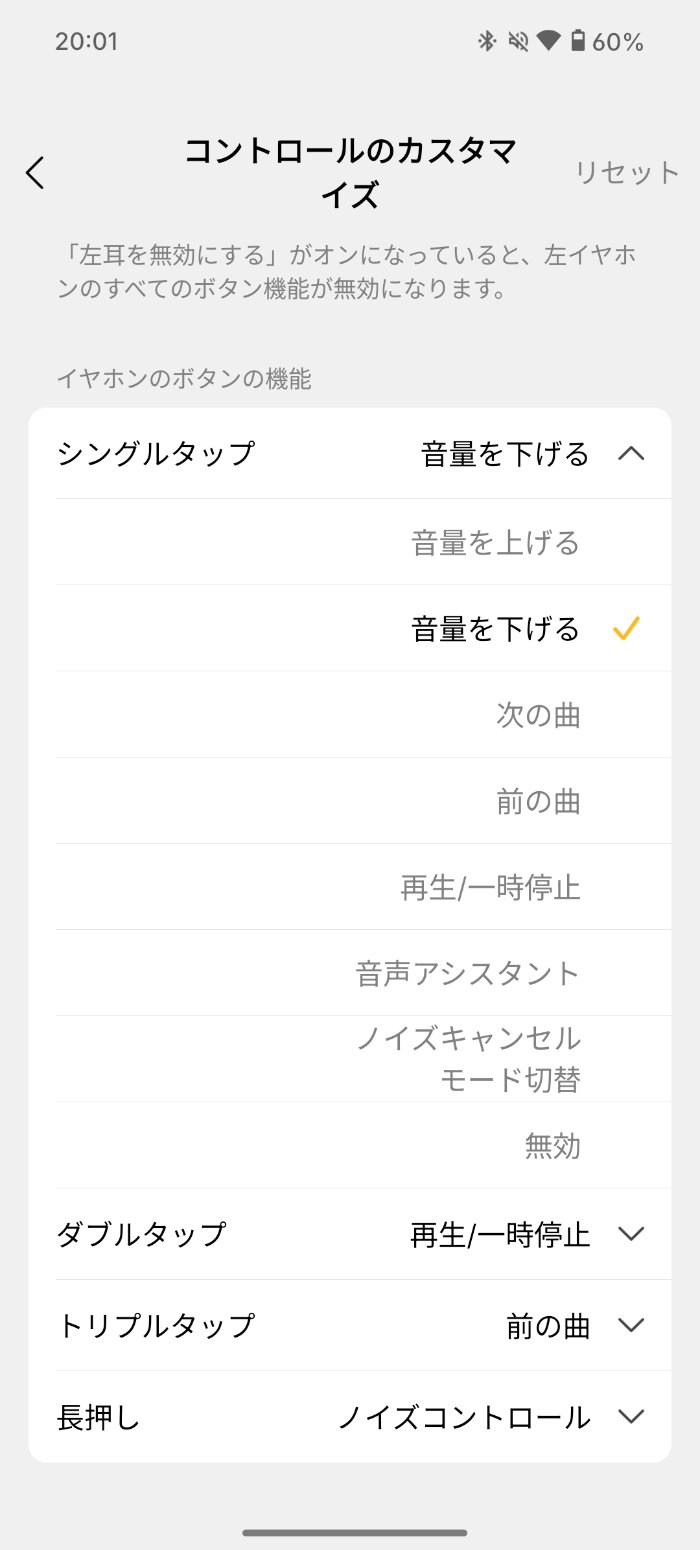Viewport: 700px width, 1550px height.
Task: Tap the back arrow to leave customization
Action: pos(35,172)
